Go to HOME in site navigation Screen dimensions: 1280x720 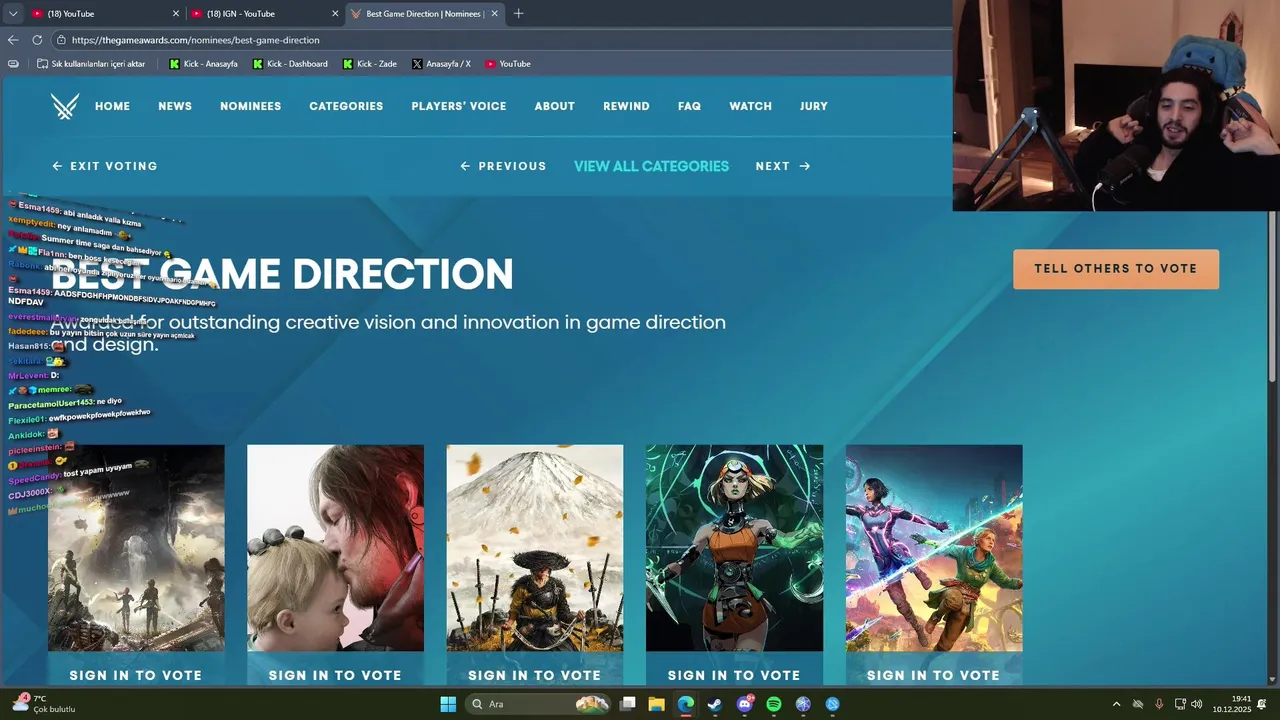pos(112,106)
